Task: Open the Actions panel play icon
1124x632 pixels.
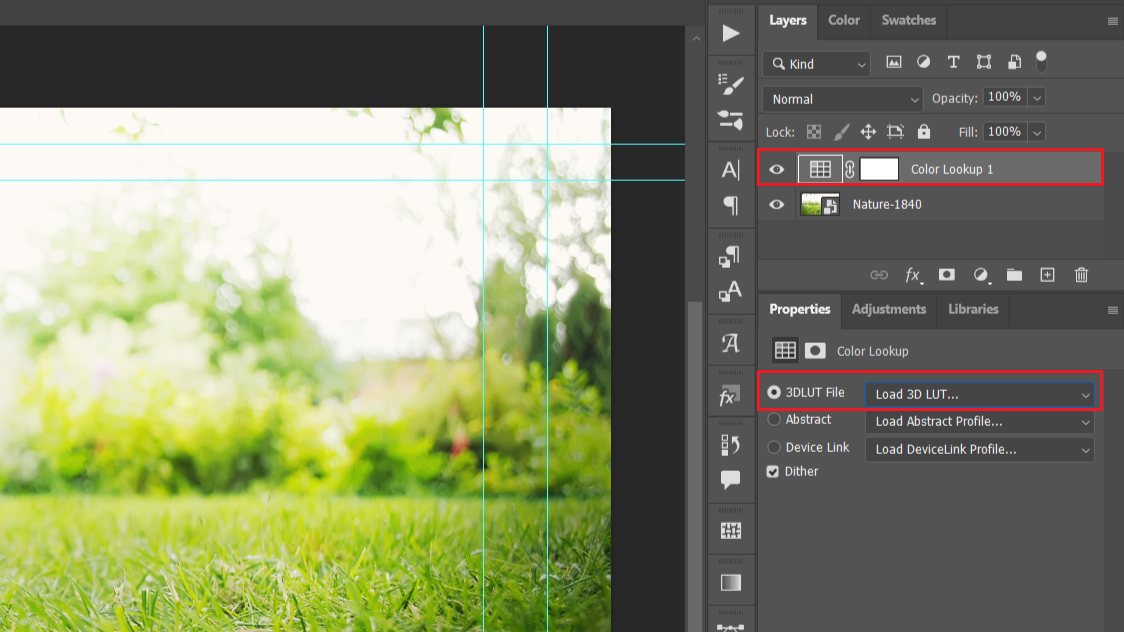Action: (731, 33)
